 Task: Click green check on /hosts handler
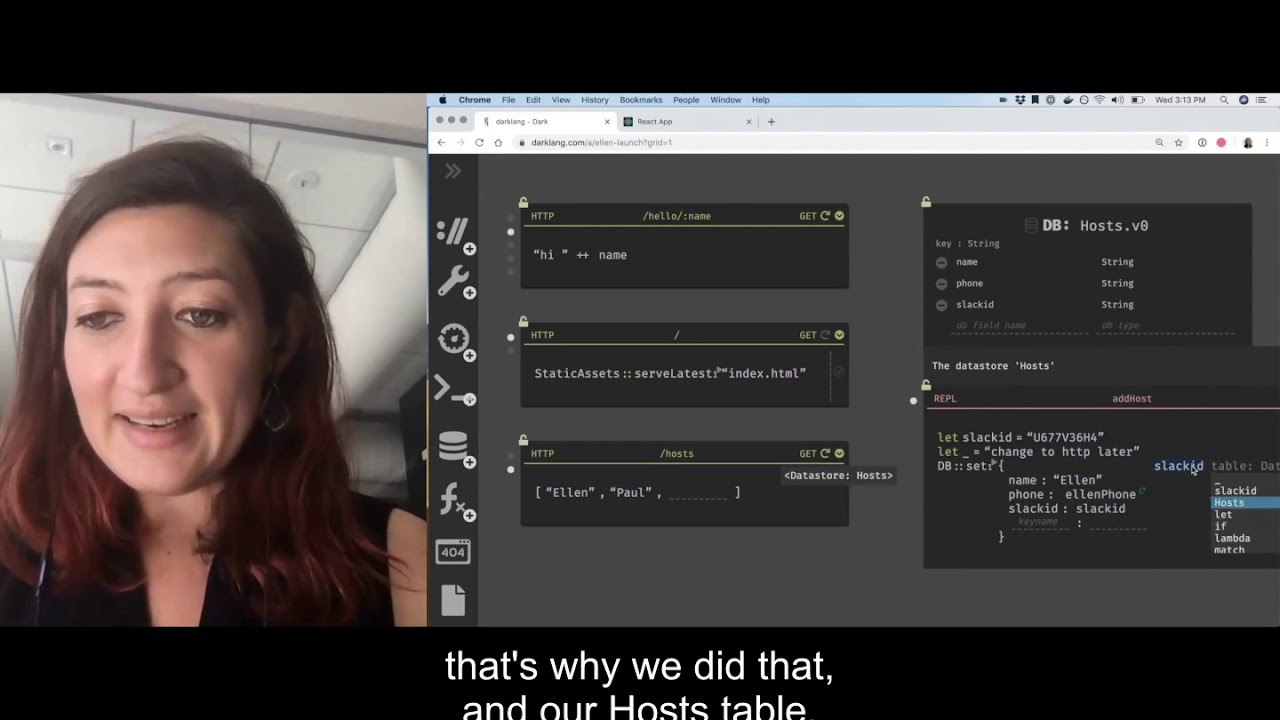coord(839,453)
